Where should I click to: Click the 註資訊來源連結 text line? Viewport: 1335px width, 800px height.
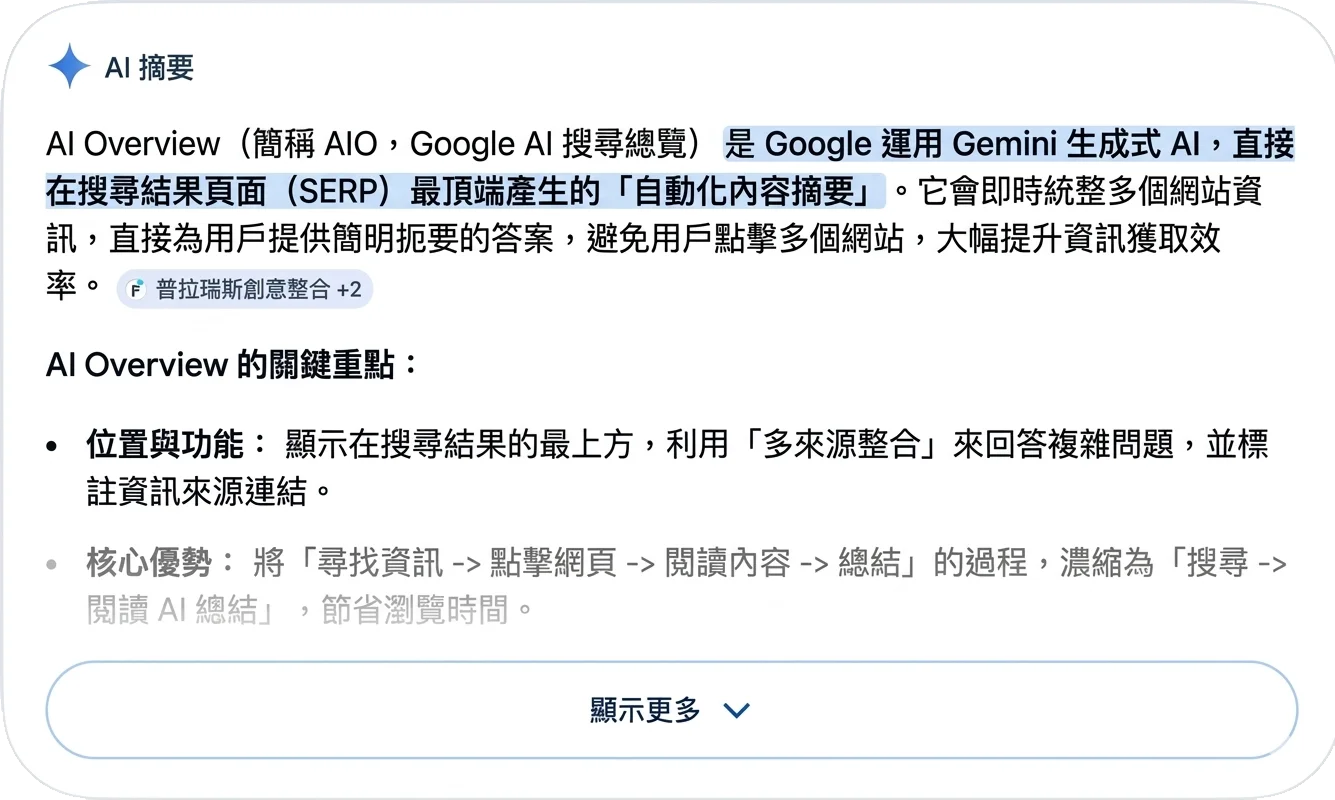click(x=208, y=491)
